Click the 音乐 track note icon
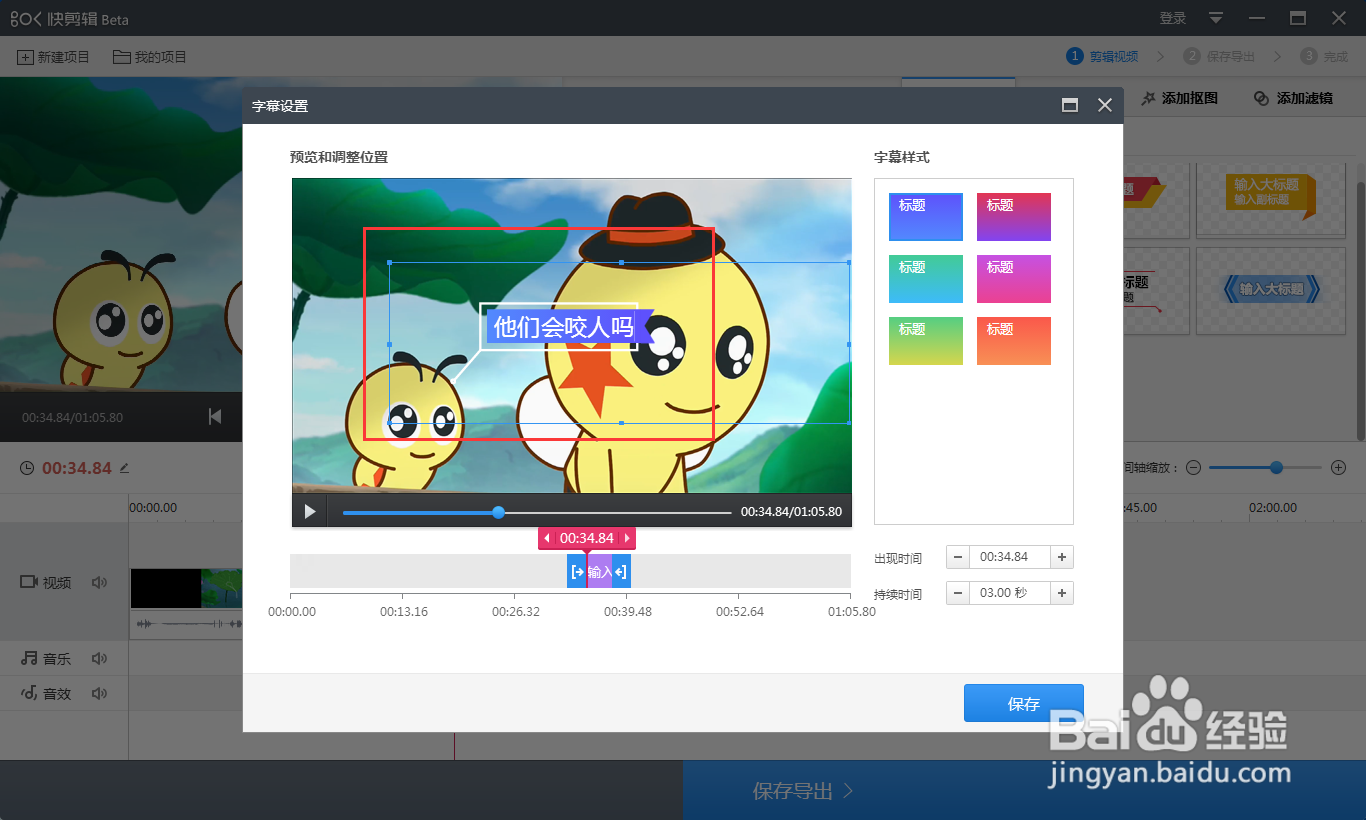Image resolution: width=1366 pixels, height=820 pixels. [29, 658]
